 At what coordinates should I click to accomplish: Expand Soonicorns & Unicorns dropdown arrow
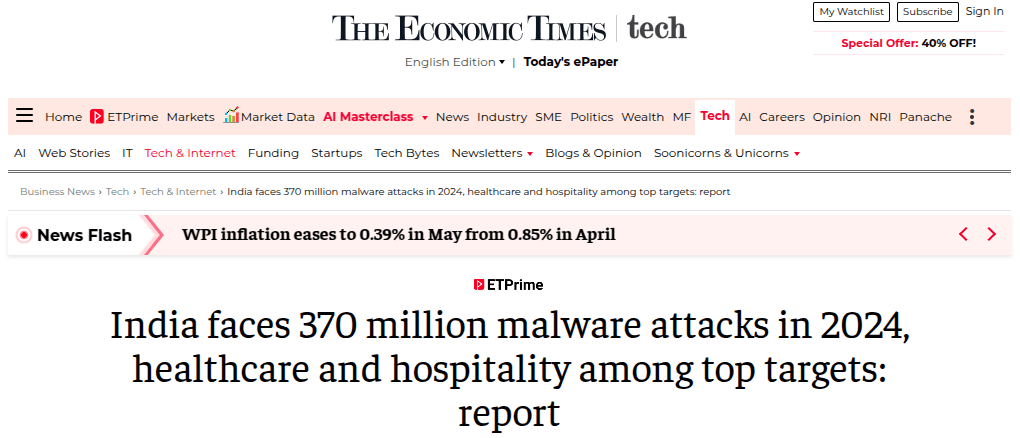tap(797, 154)
